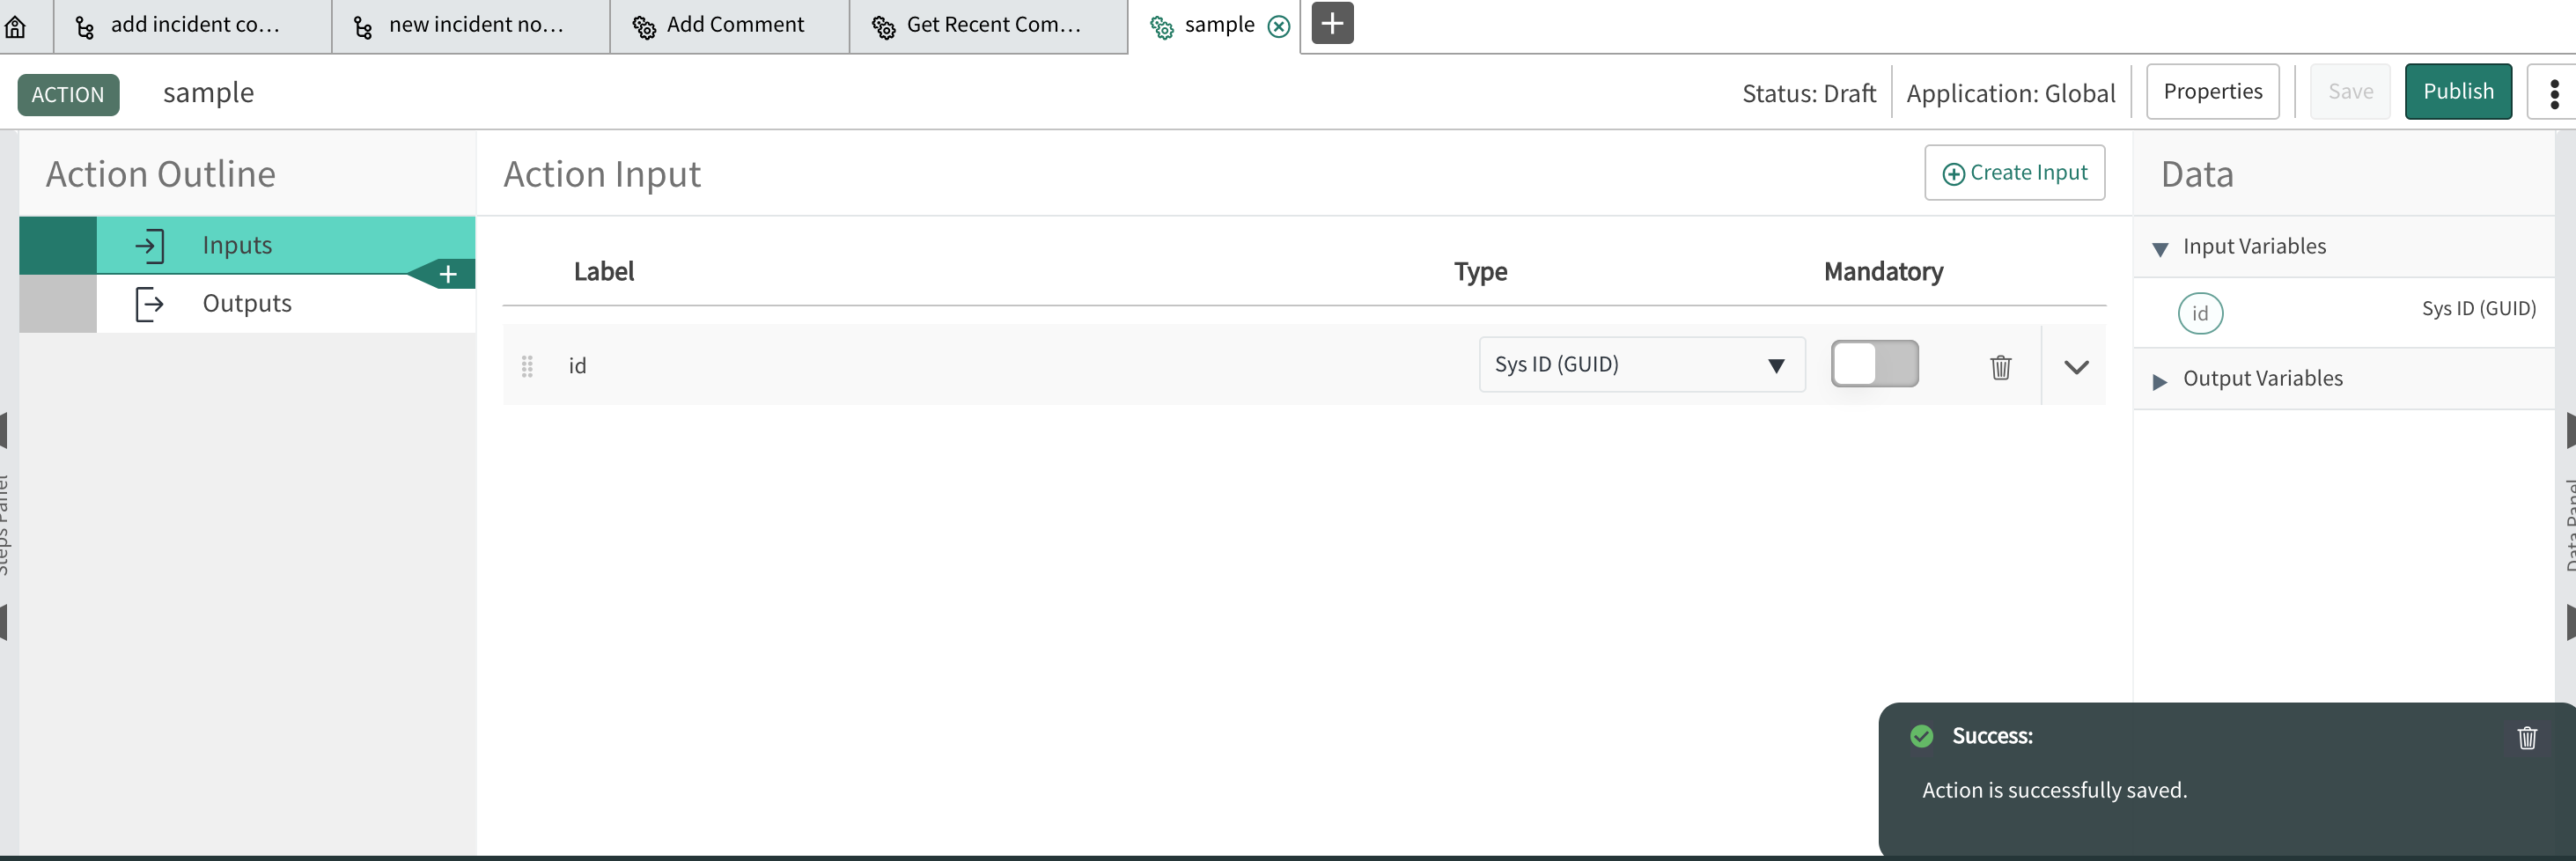Click the sample action name
Viewport: 2576px width, 861px height.
coord(208,93)
